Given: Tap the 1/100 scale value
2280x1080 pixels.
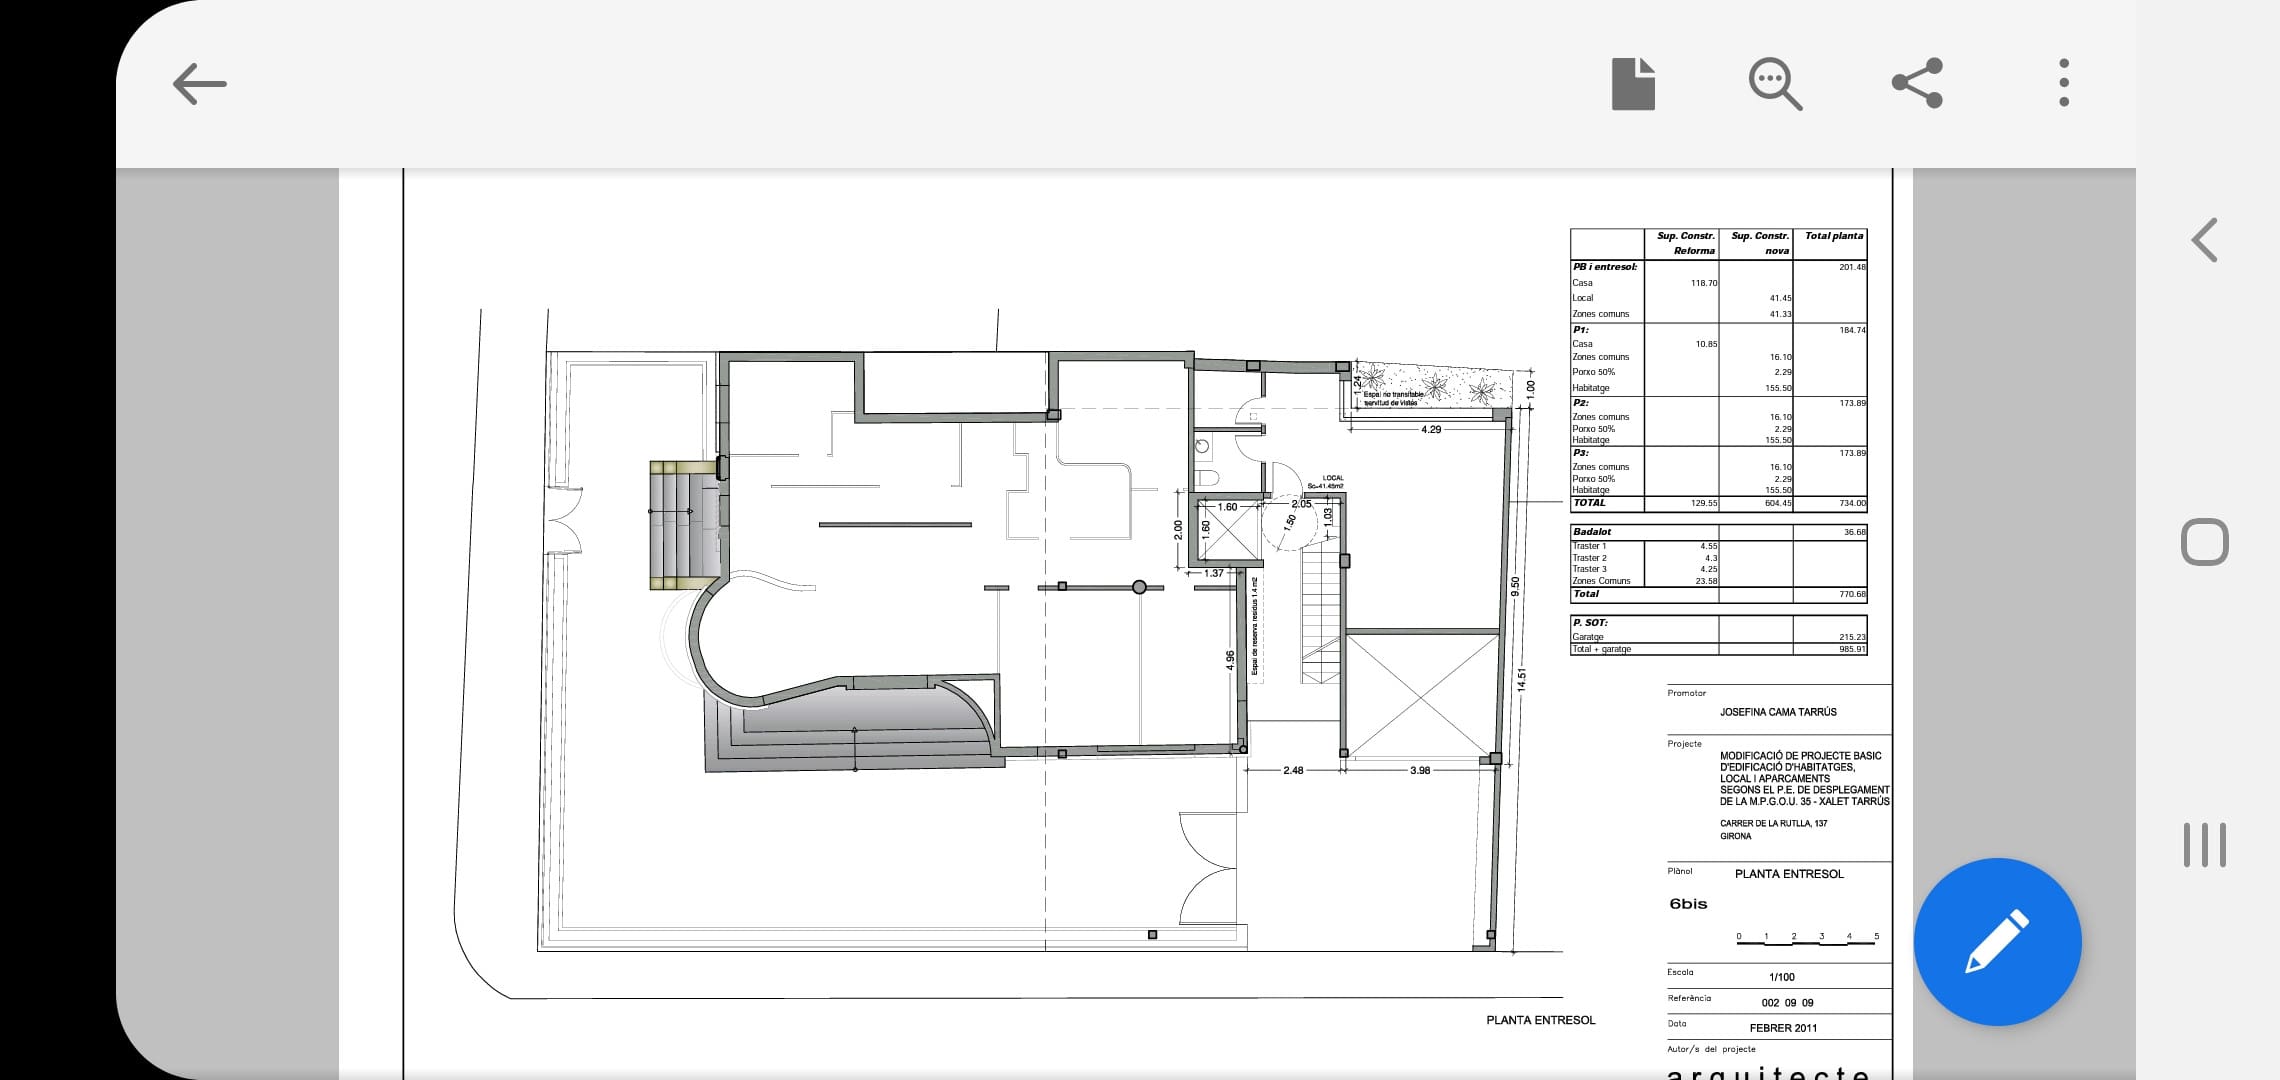Looking at the screenshot, I should coord(1781,977).
